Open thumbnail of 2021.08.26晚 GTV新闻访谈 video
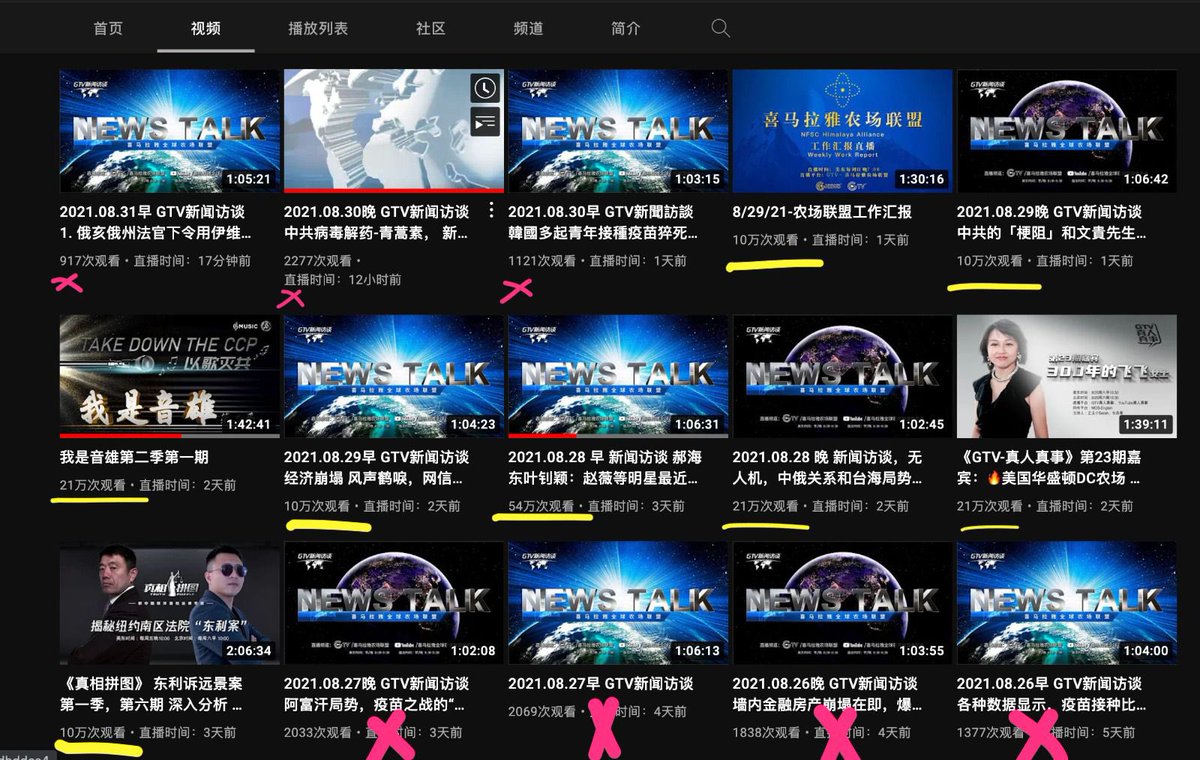 [842, 603]
